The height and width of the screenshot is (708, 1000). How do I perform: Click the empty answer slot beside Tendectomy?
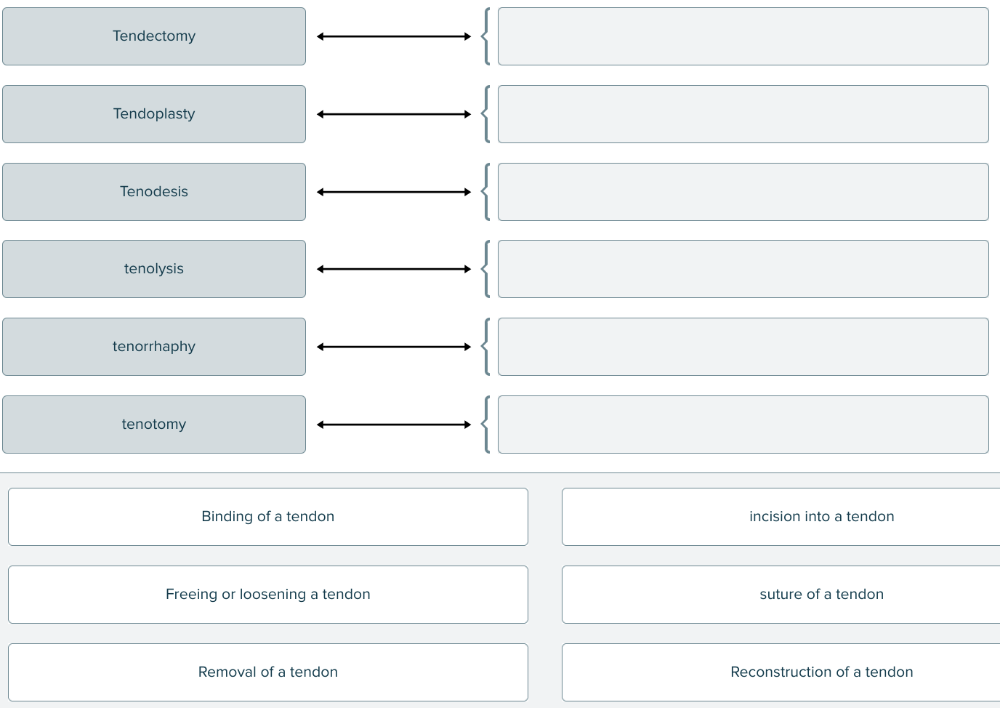pos(743,37)
